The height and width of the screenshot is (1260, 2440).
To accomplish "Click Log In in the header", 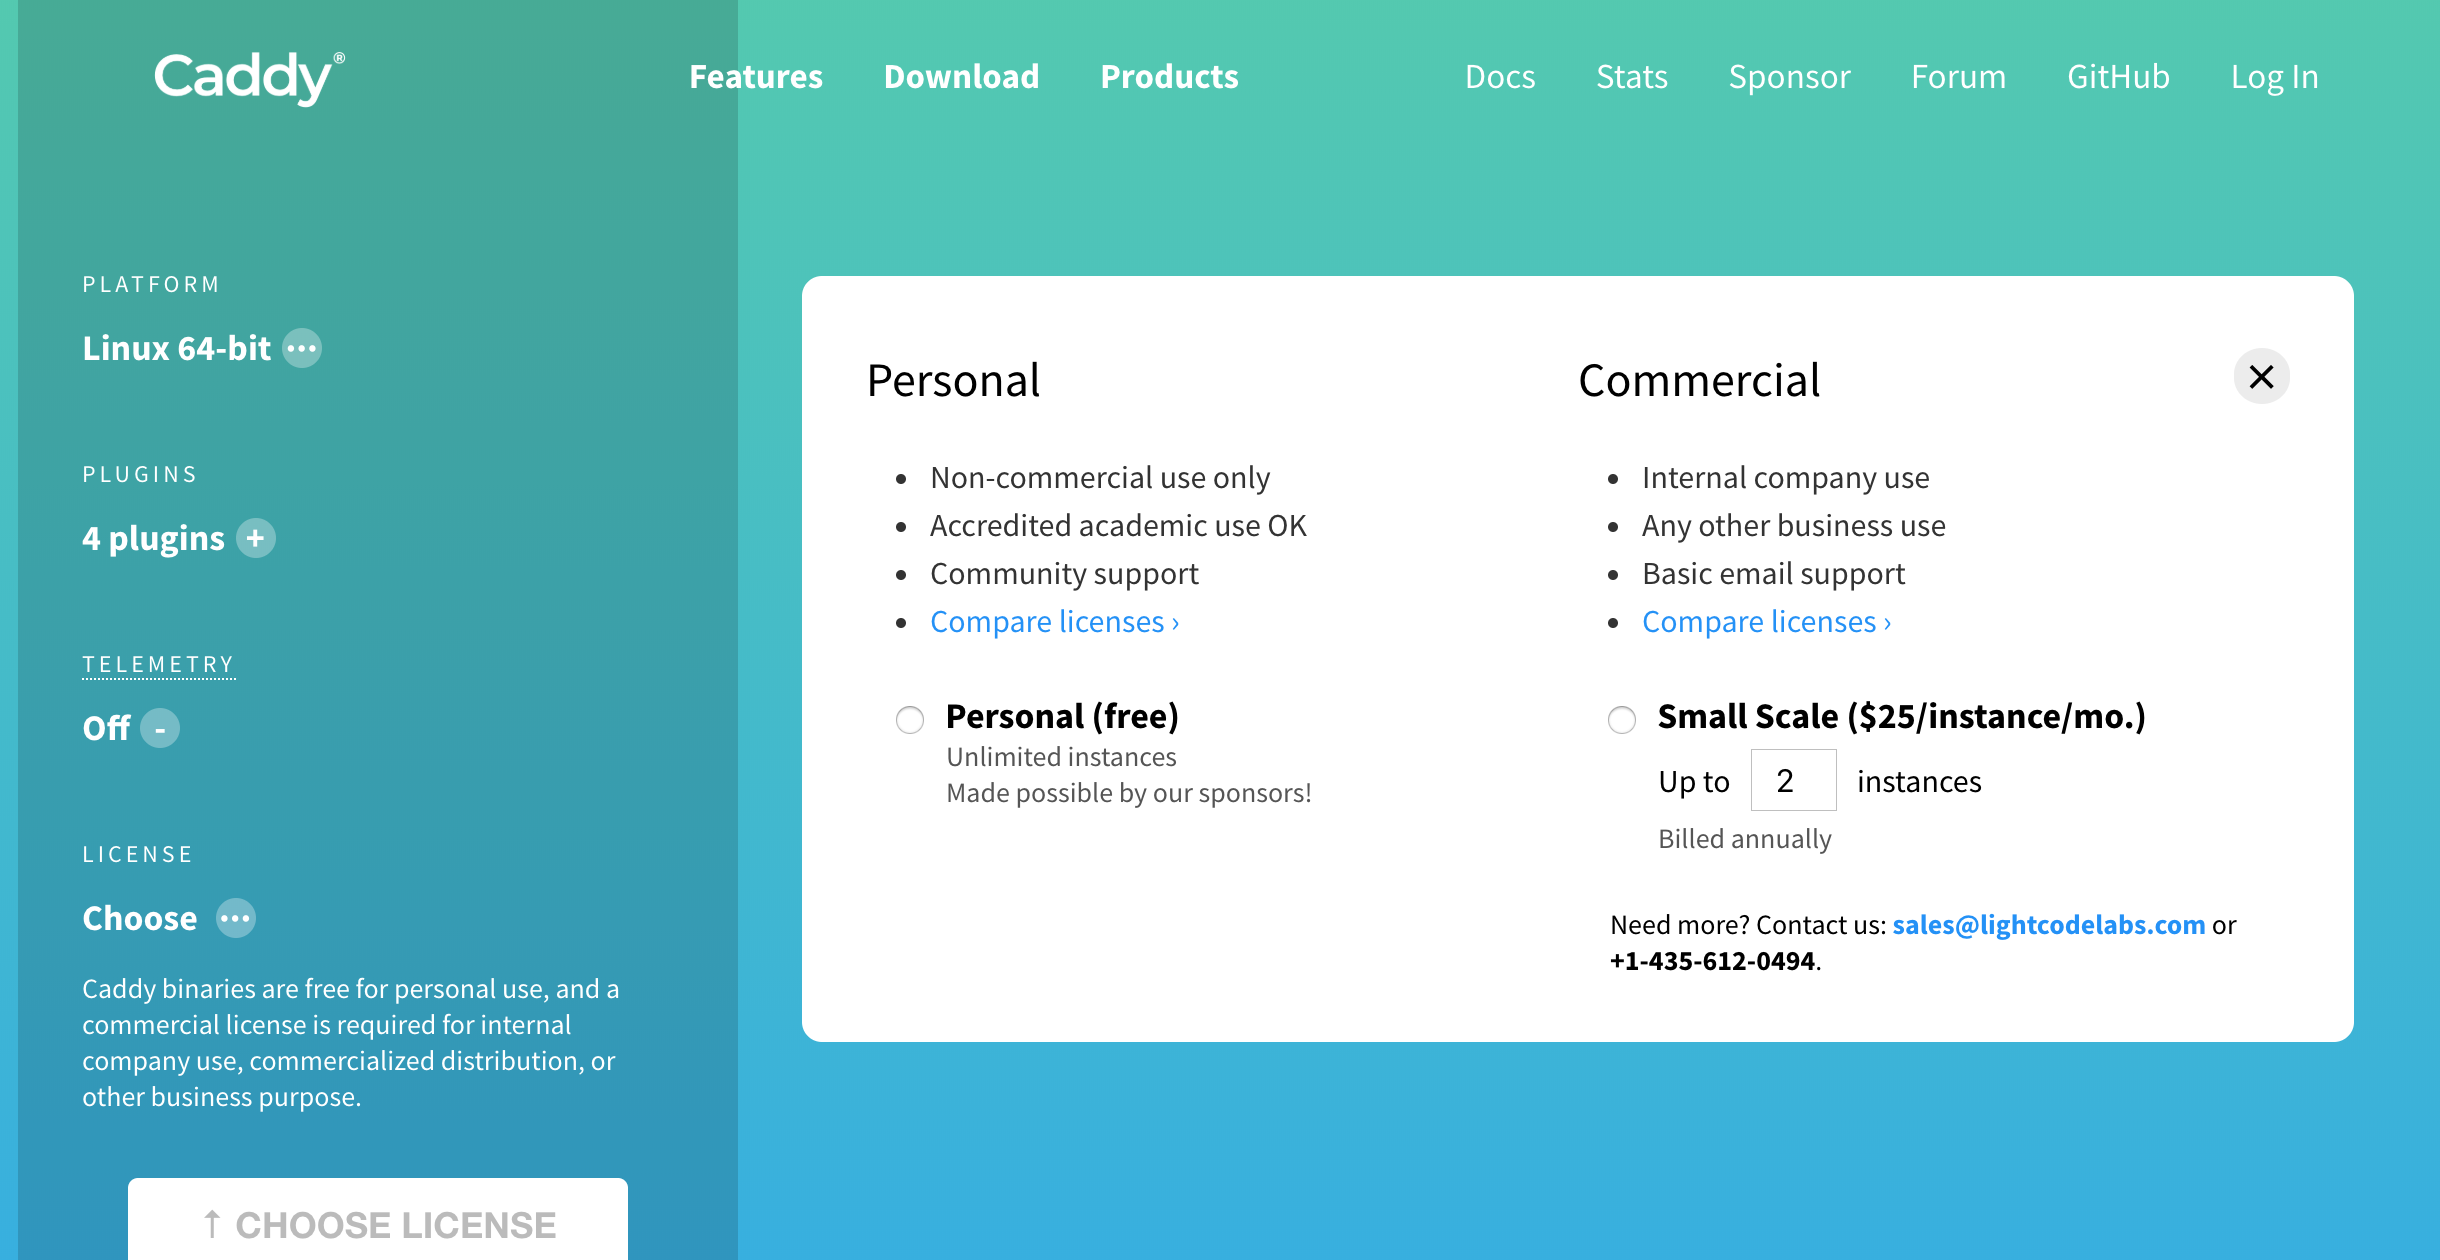I will (2274, 77).
